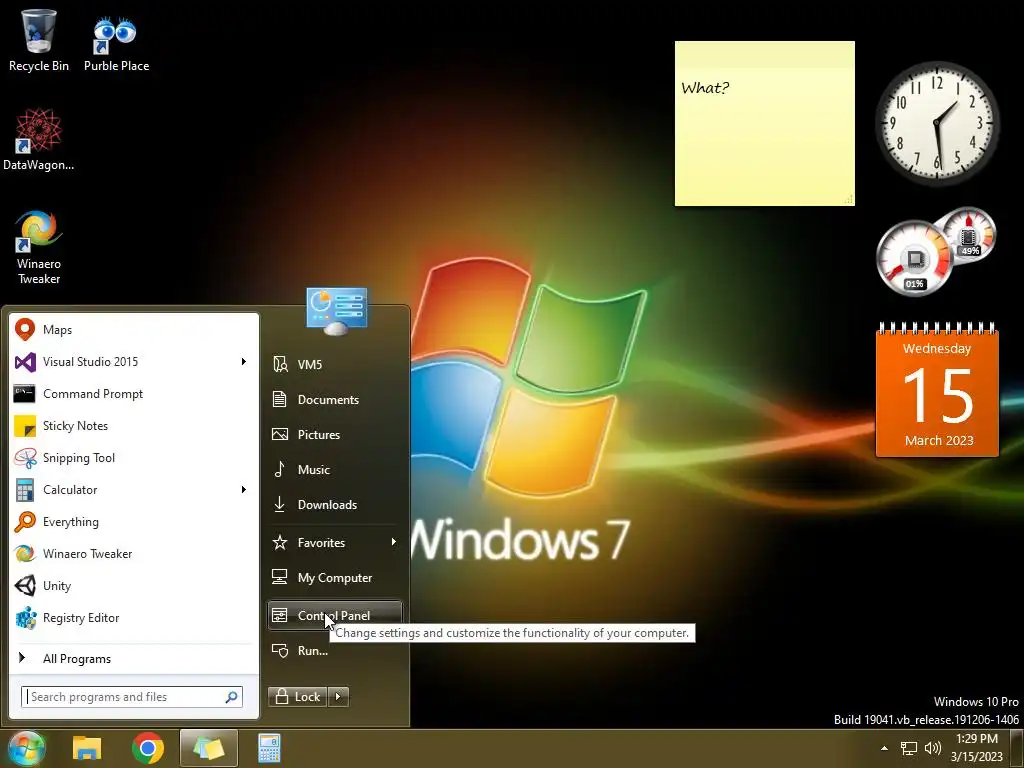1024x768 pixels.
Task: Expand the Visual Studio 2015 jump list arrow
Action: [244, 362]
